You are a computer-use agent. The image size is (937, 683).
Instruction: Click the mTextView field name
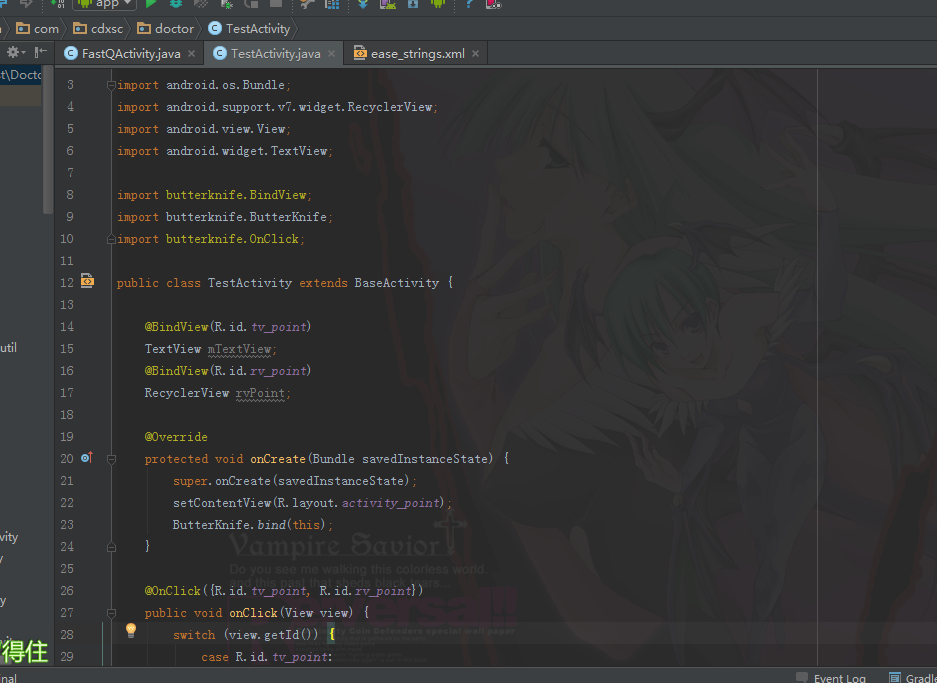[x=240, y=349]
